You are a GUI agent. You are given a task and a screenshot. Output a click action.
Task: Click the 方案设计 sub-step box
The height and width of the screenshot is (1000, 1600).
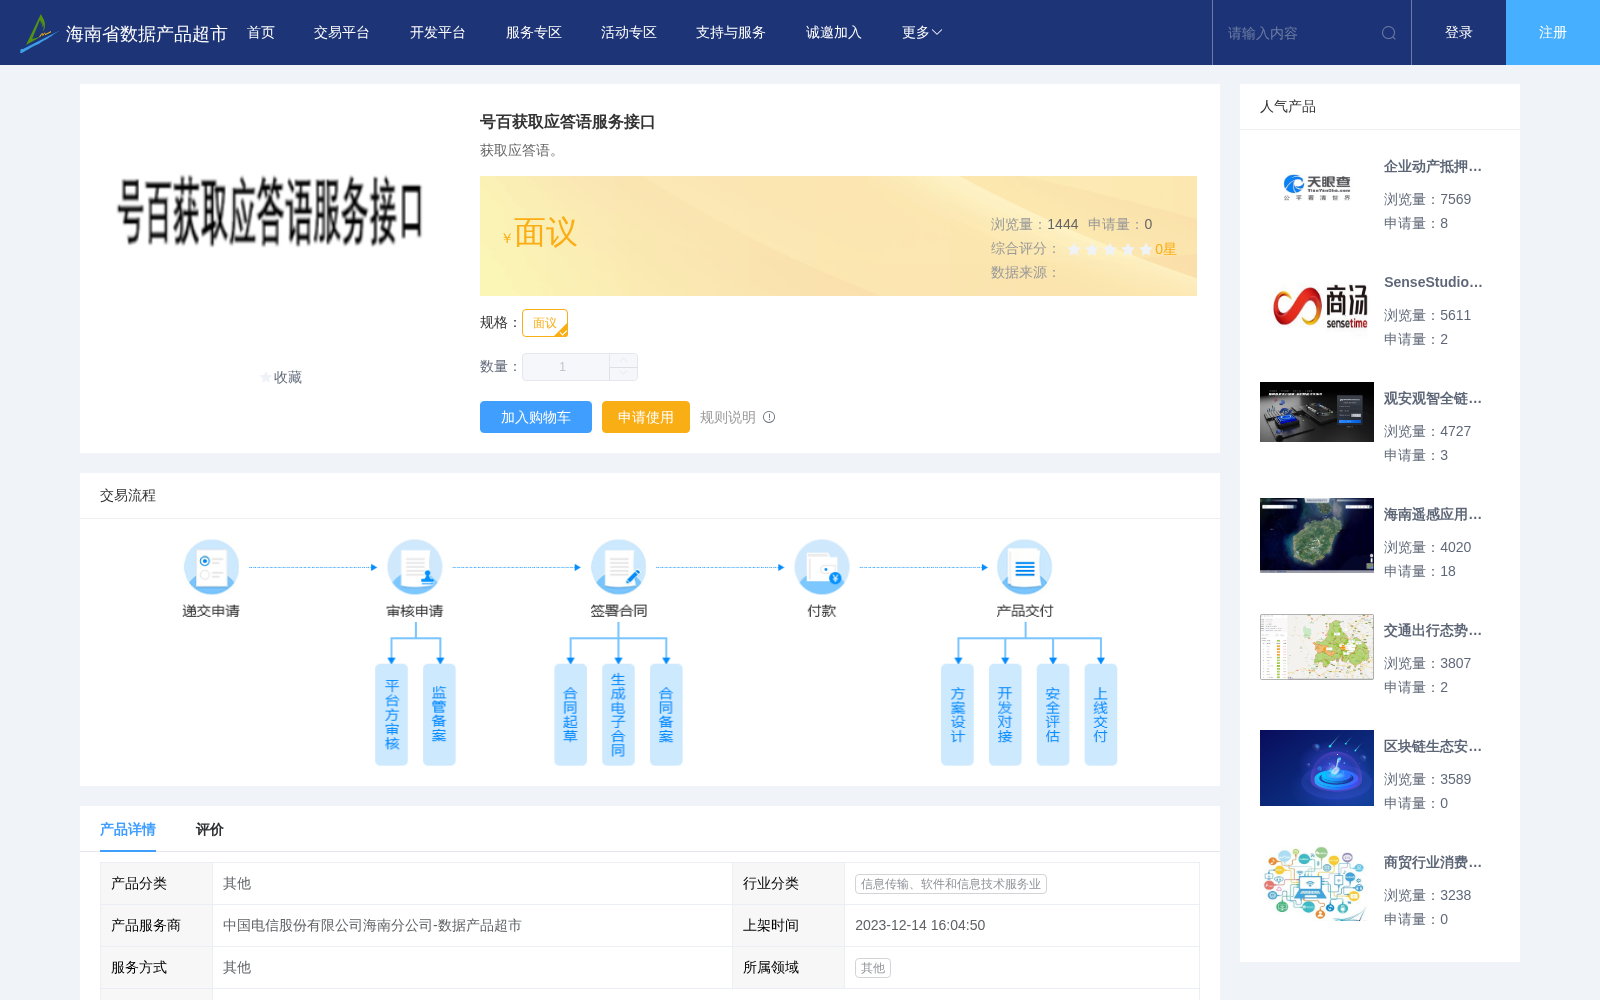click(x=957, y=714)
